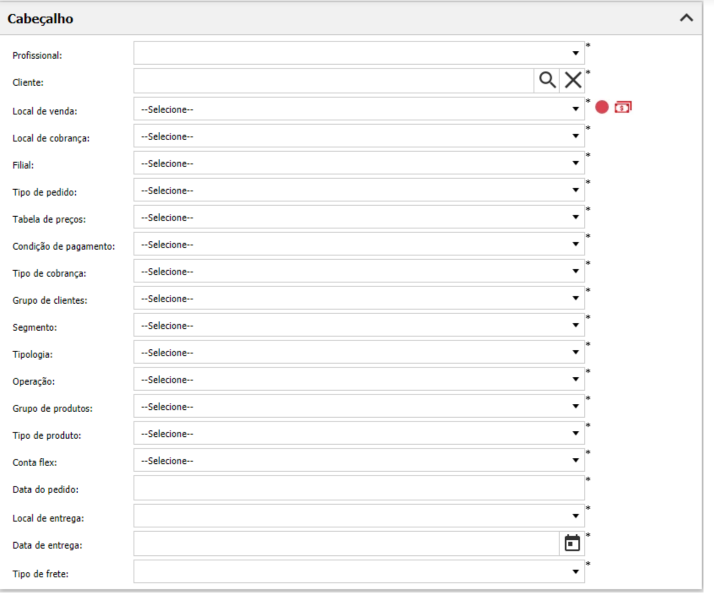Click the Segmento: label

click(35, 327)
